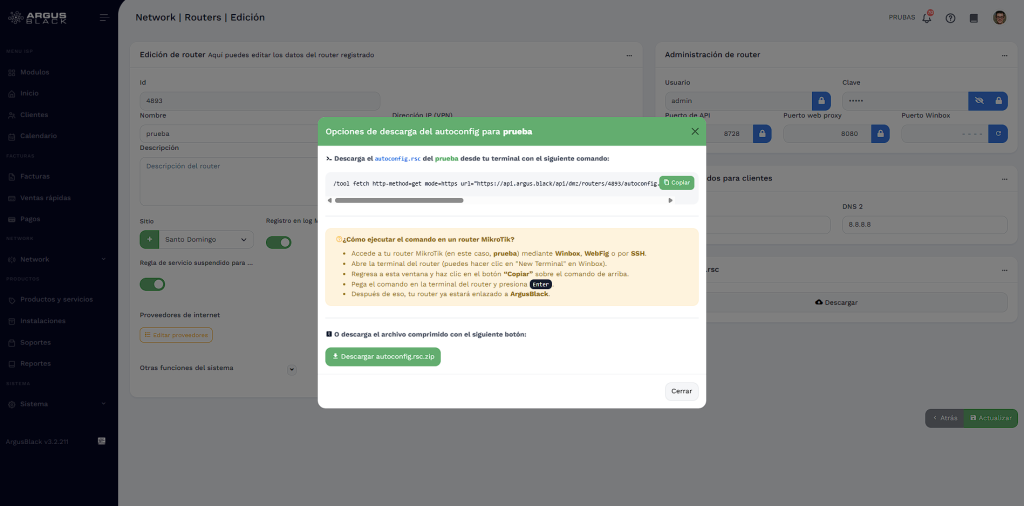The width and height of the screenshot is (1024, 506).
Task: Click the Cerrar button
Action: coord(682,391)
